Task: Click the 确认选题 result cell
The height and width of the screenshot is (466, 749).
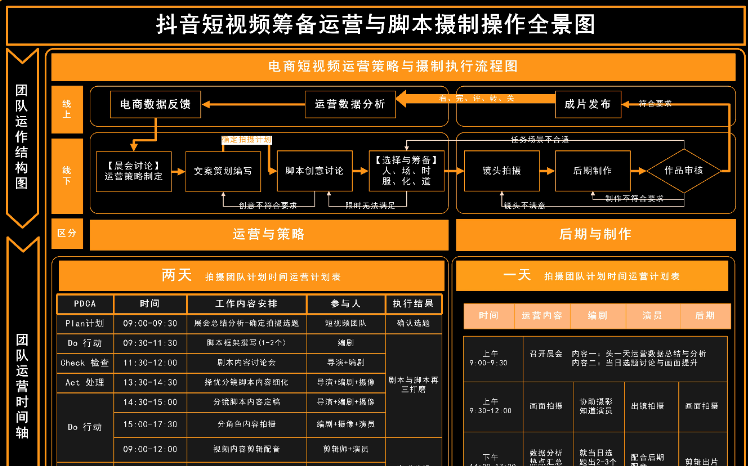Action: pos(413,323)
